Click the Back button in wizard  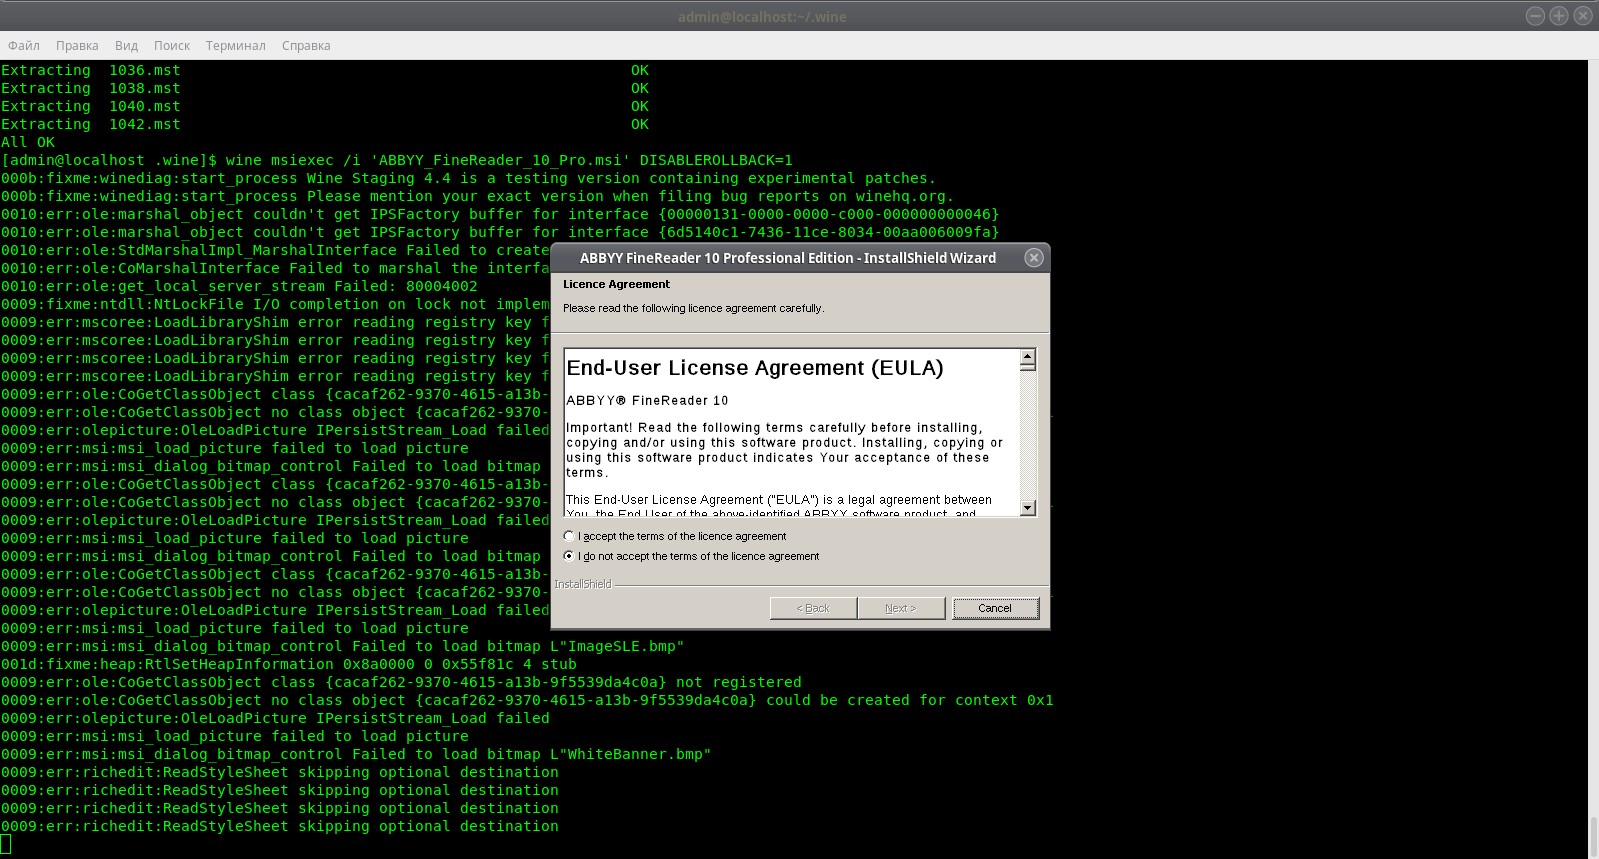tap(813, 608)
